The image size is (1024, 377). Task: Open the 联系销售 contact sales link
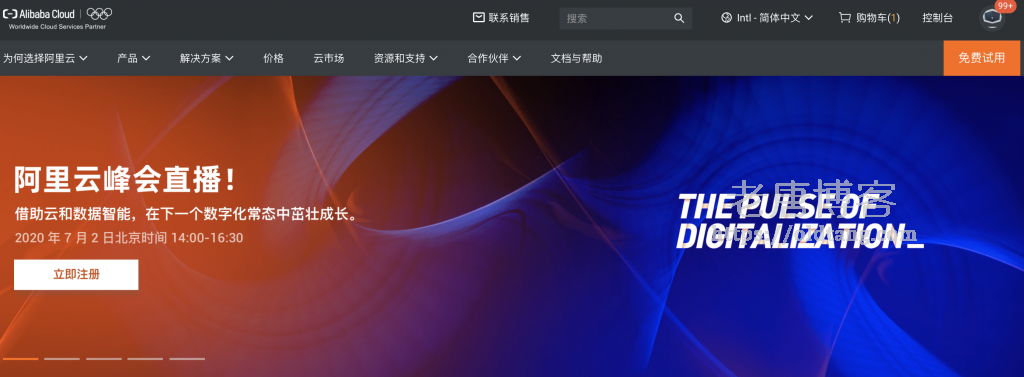(502, 18)
